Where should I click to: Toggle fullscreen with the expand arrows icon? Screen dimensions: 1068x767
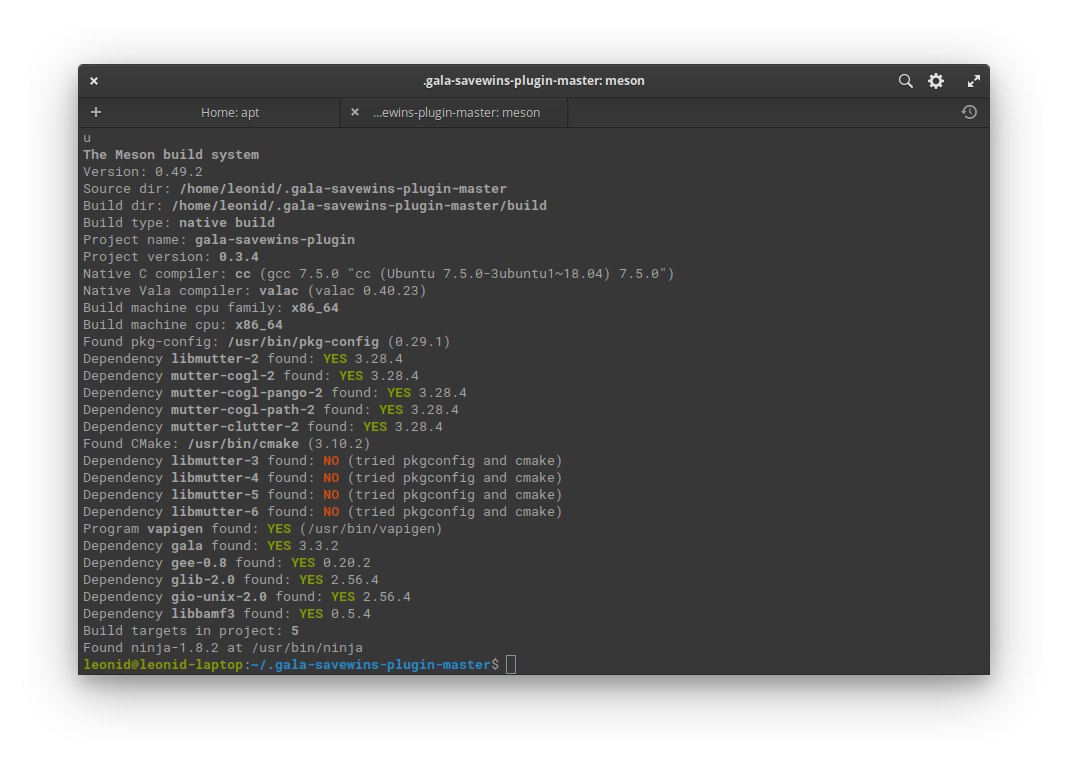pos(973,81)
